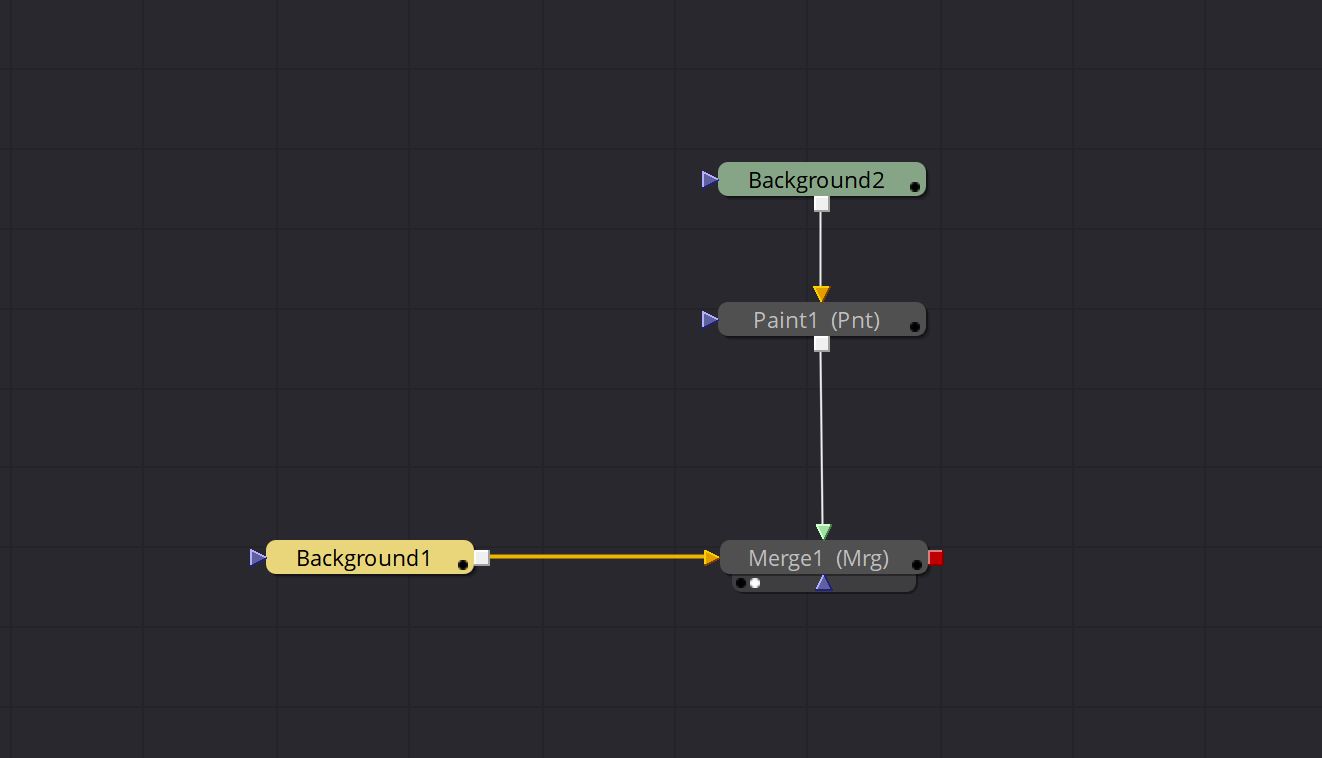1322x758 pixels.
Task: Click Background1's blue mask input arrow
Action: pos(258,557)
